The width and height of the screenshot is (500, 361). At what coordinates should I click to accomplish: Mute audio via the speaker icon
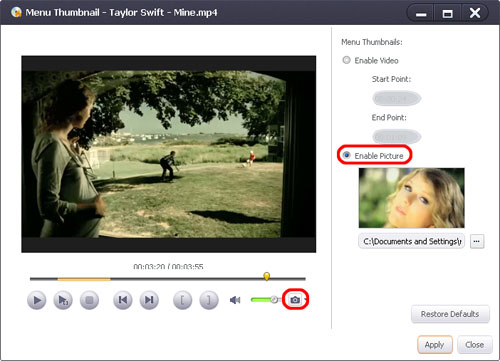coord(235,300)
